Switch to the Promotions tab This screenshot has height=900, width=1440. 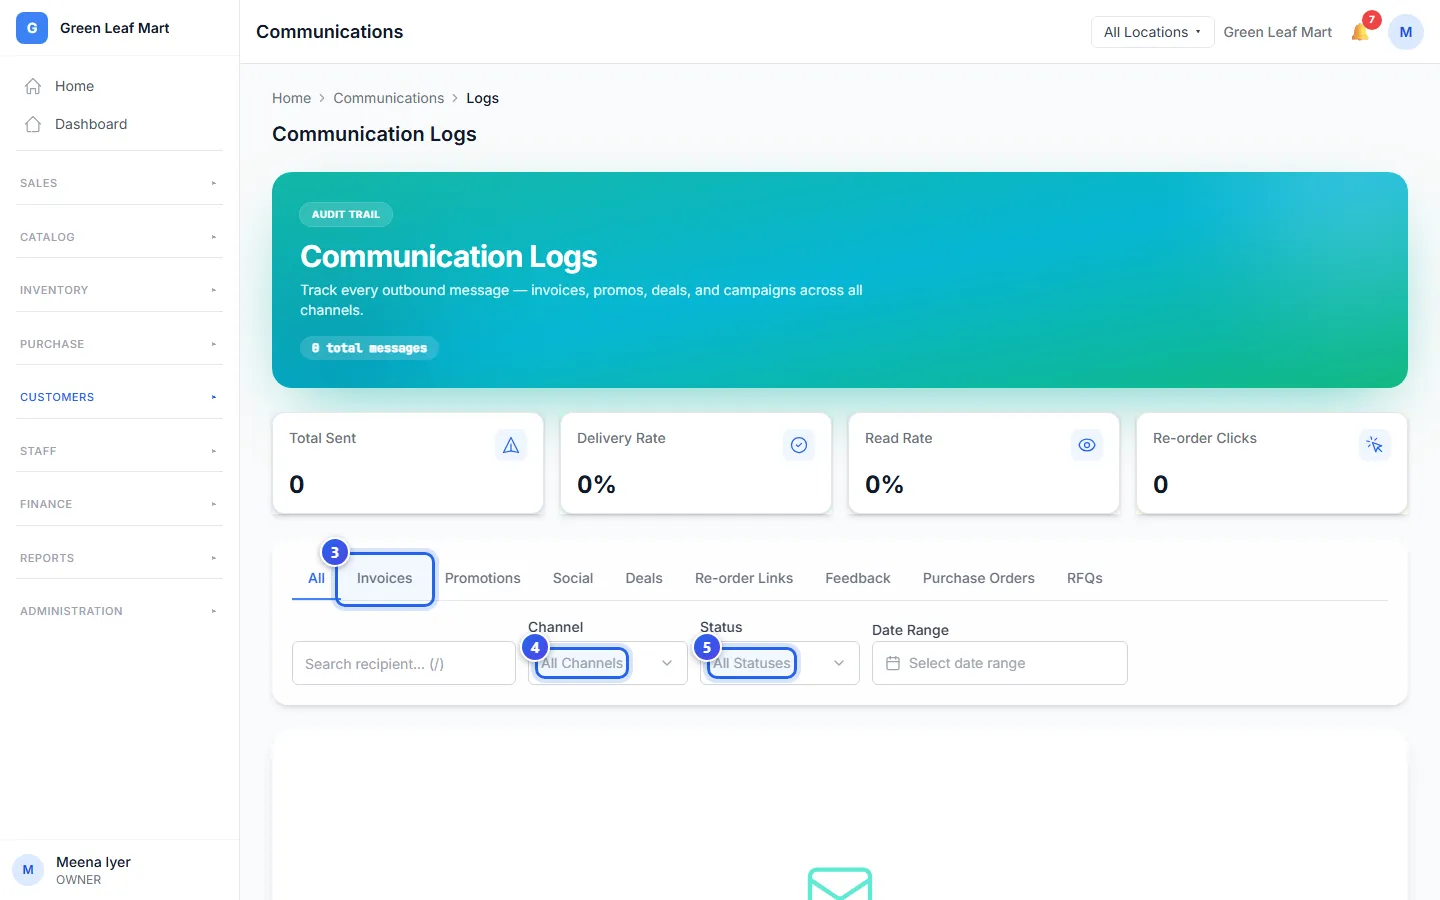pos(483,578)
